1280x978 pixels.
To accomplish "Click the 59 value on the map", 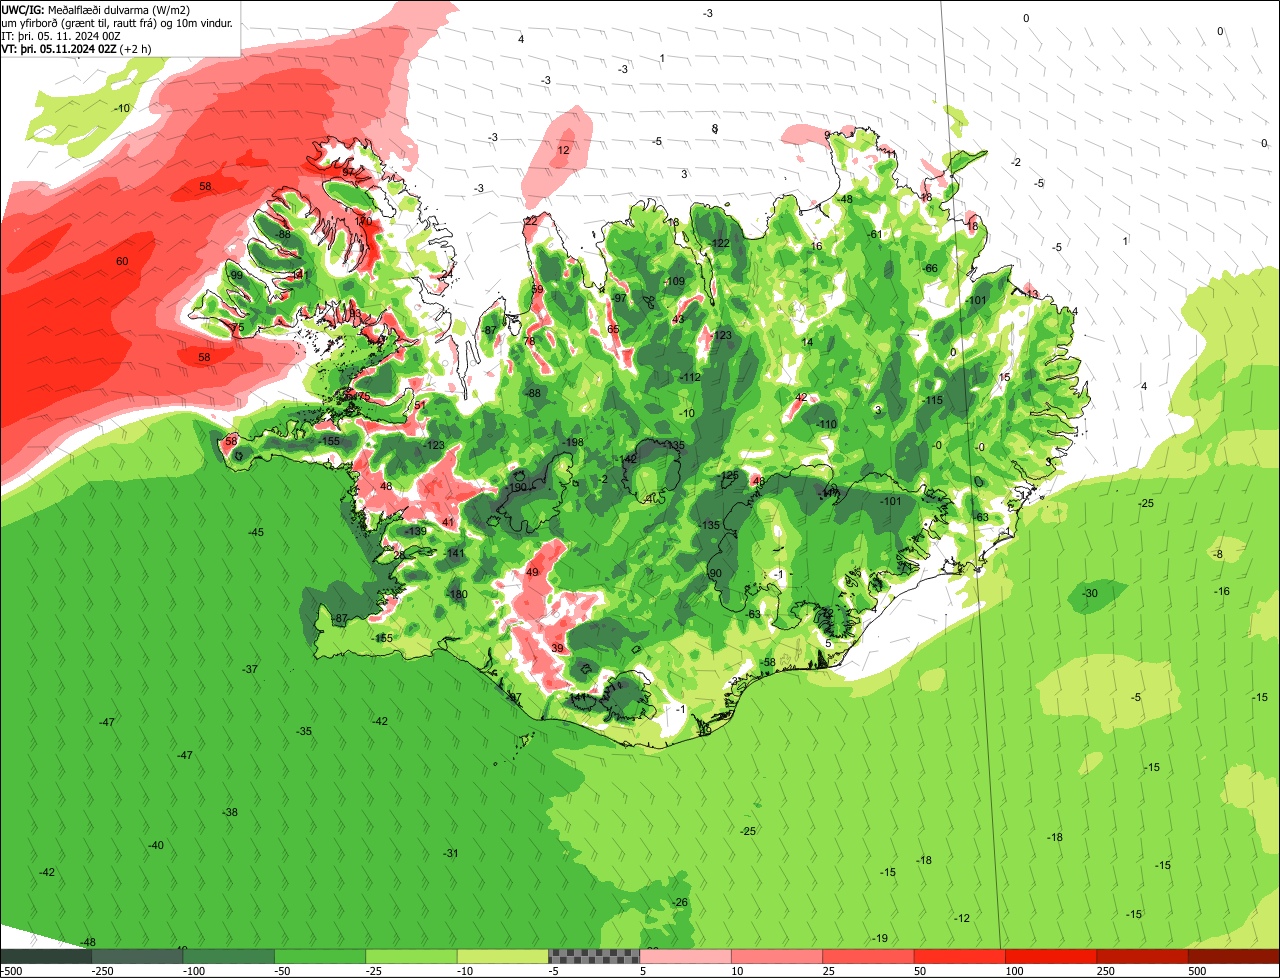I will [x=537, y=290].
